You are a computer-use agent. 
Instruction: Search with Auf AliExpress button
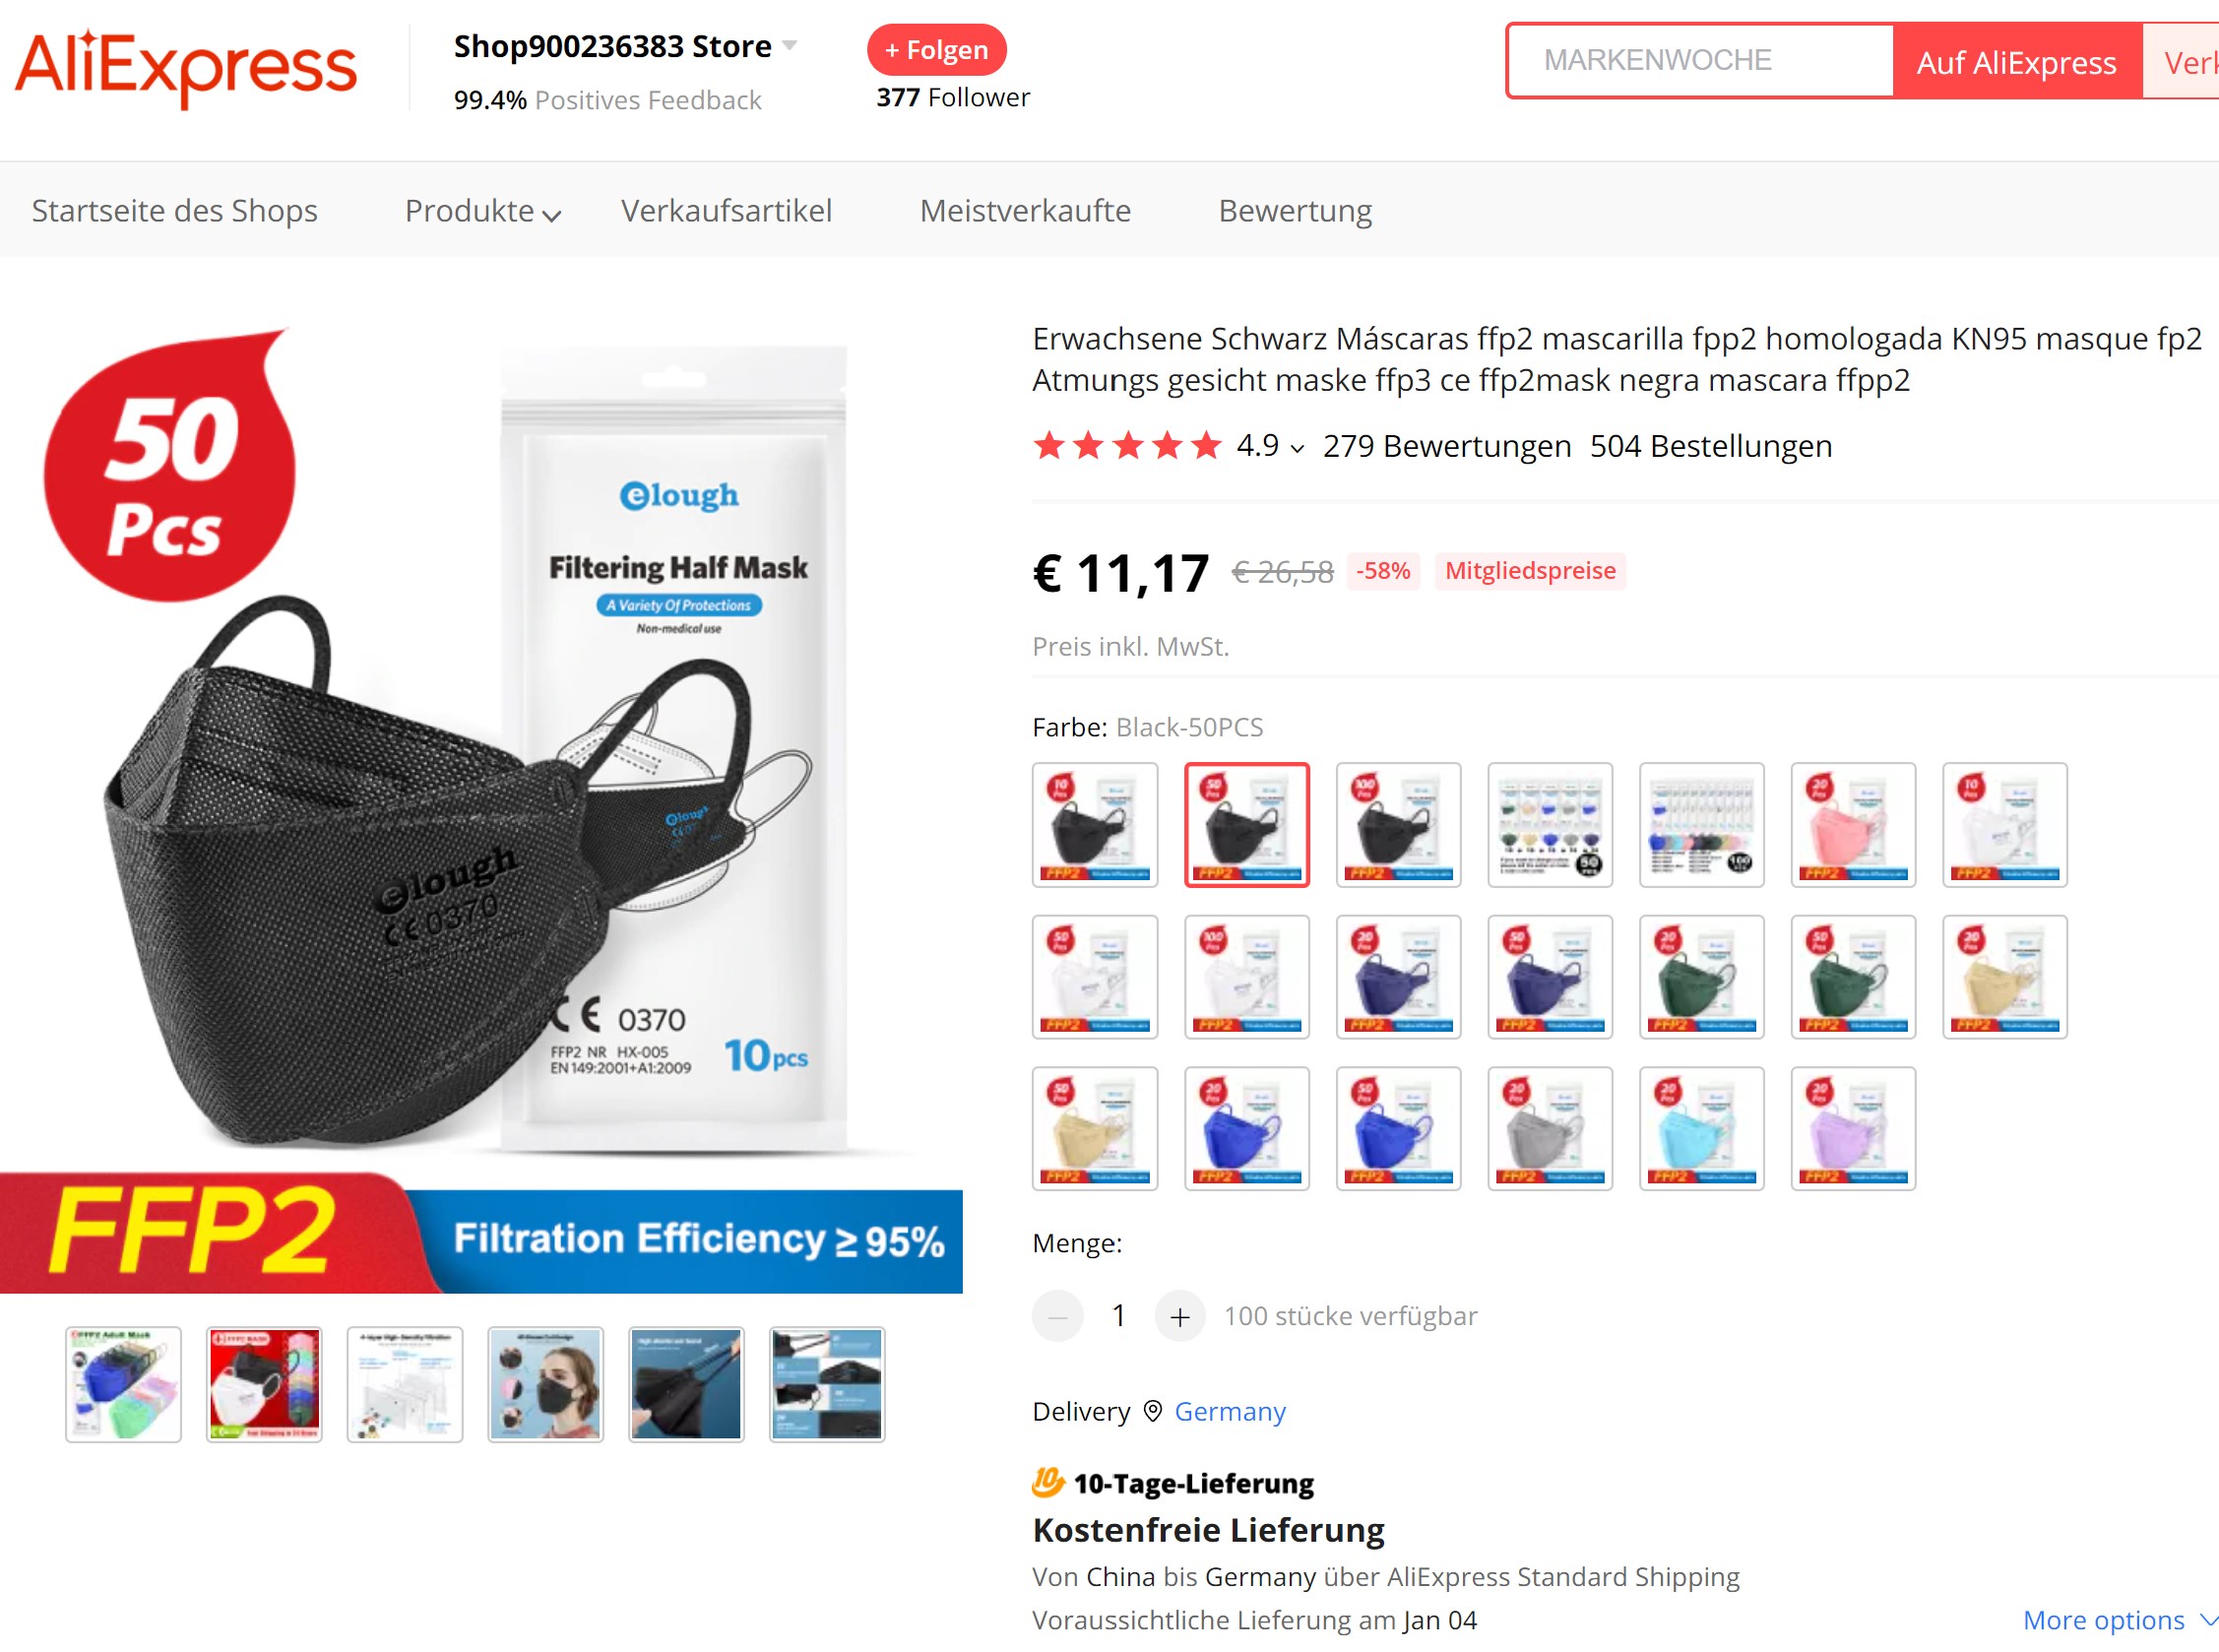click(x=2016, y=62)
